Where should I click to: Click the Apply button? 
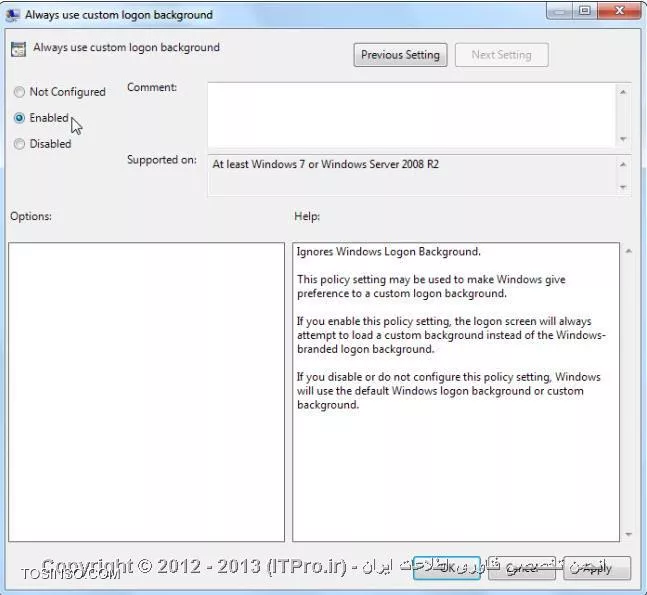(x=597, y=568)
